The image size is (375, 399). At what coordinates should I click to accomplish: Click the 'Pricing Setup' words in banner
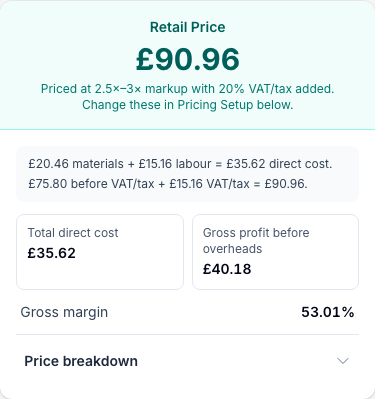point(215,105)
